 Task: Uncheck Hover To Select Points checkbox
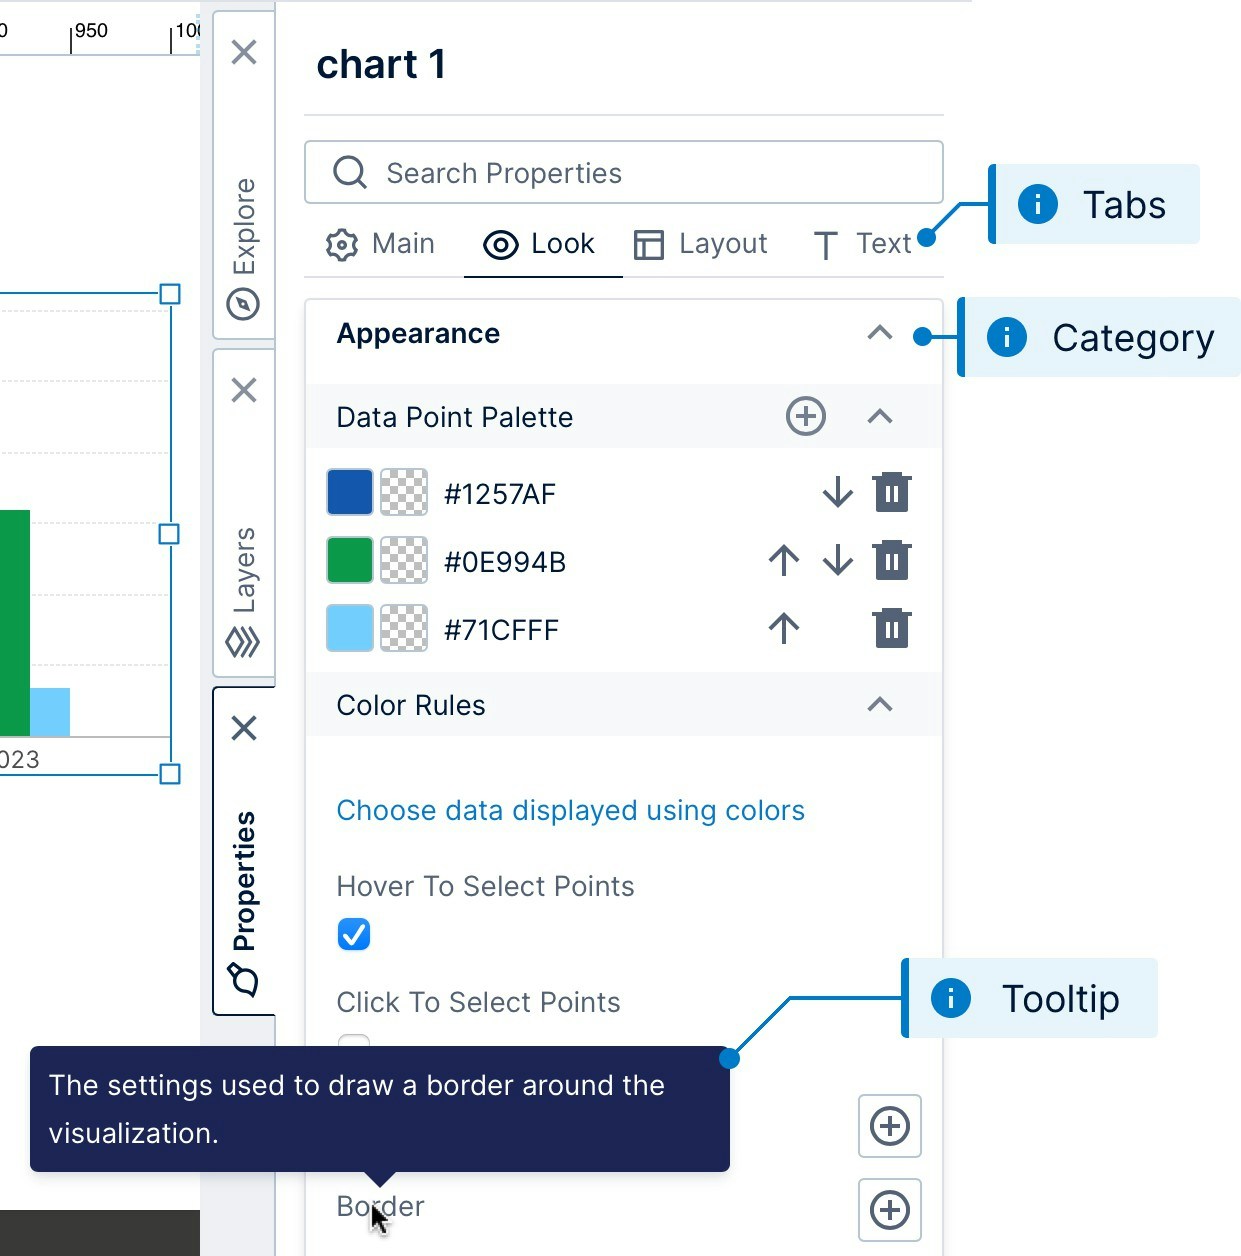354,934
